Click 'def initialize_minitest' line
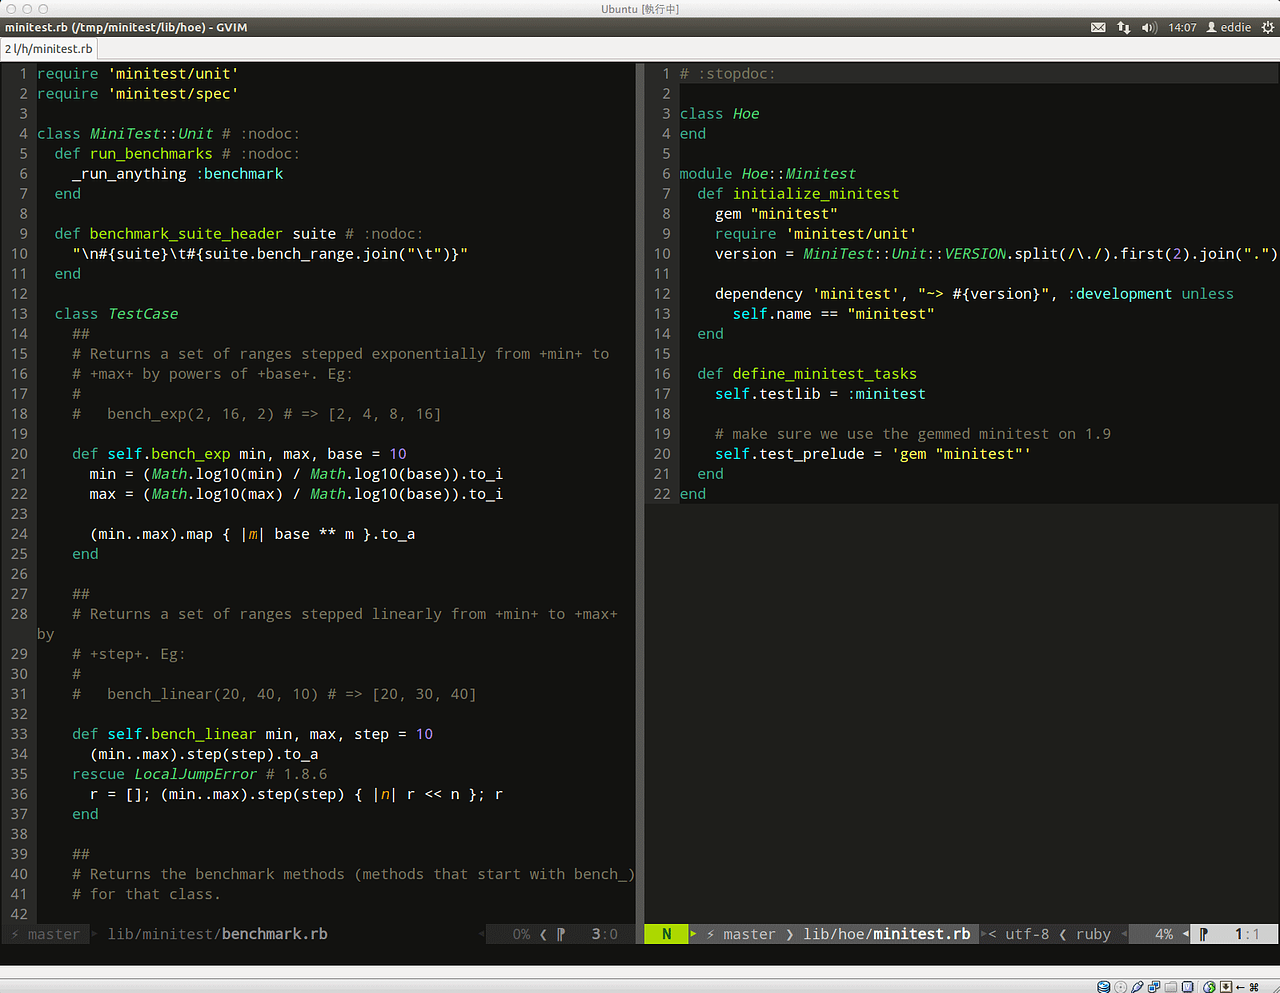The width and height of the screenshot is (1280, 993). [798, 194]
